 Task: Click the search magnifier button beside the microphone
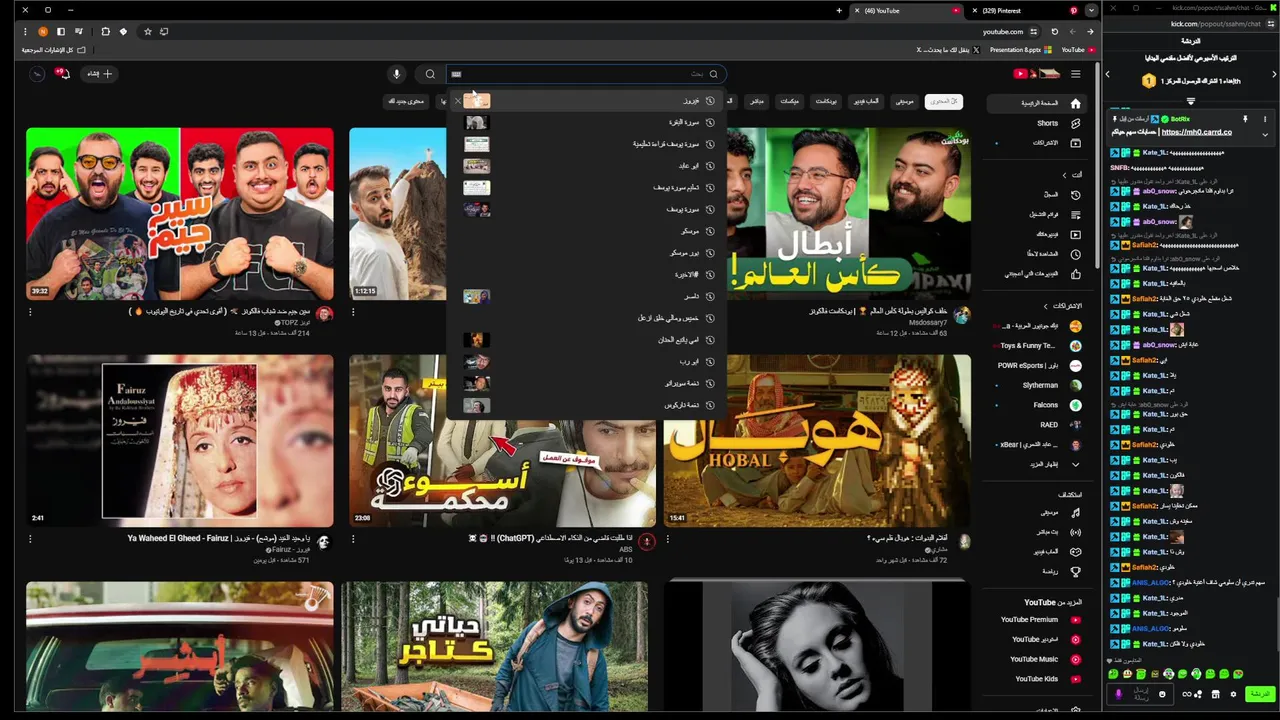(x=430, y=74)
